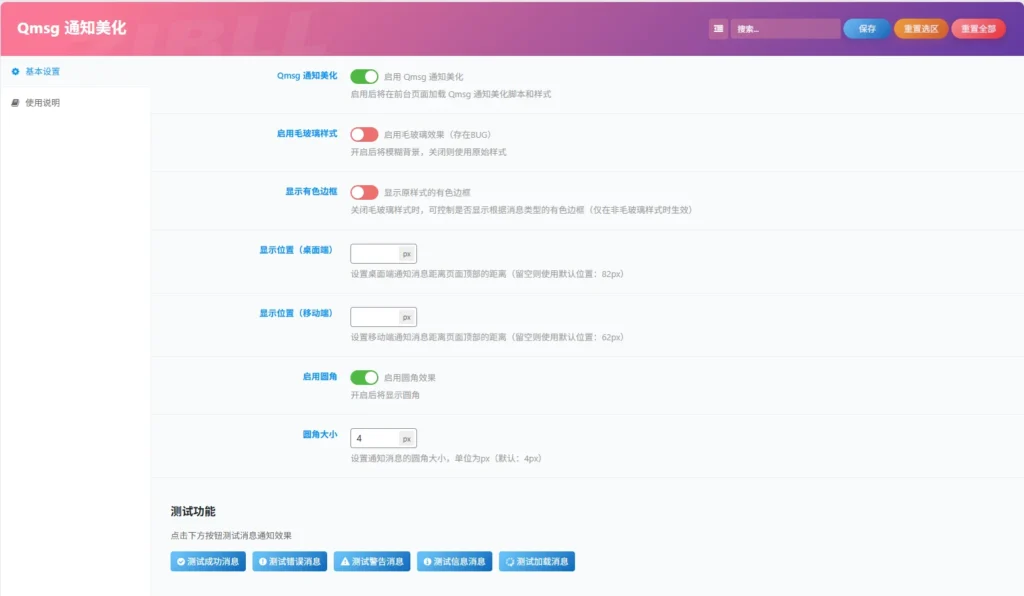Focus the 搜索 search field in the header
The image size is (1024, 596).
click(784, 29)
